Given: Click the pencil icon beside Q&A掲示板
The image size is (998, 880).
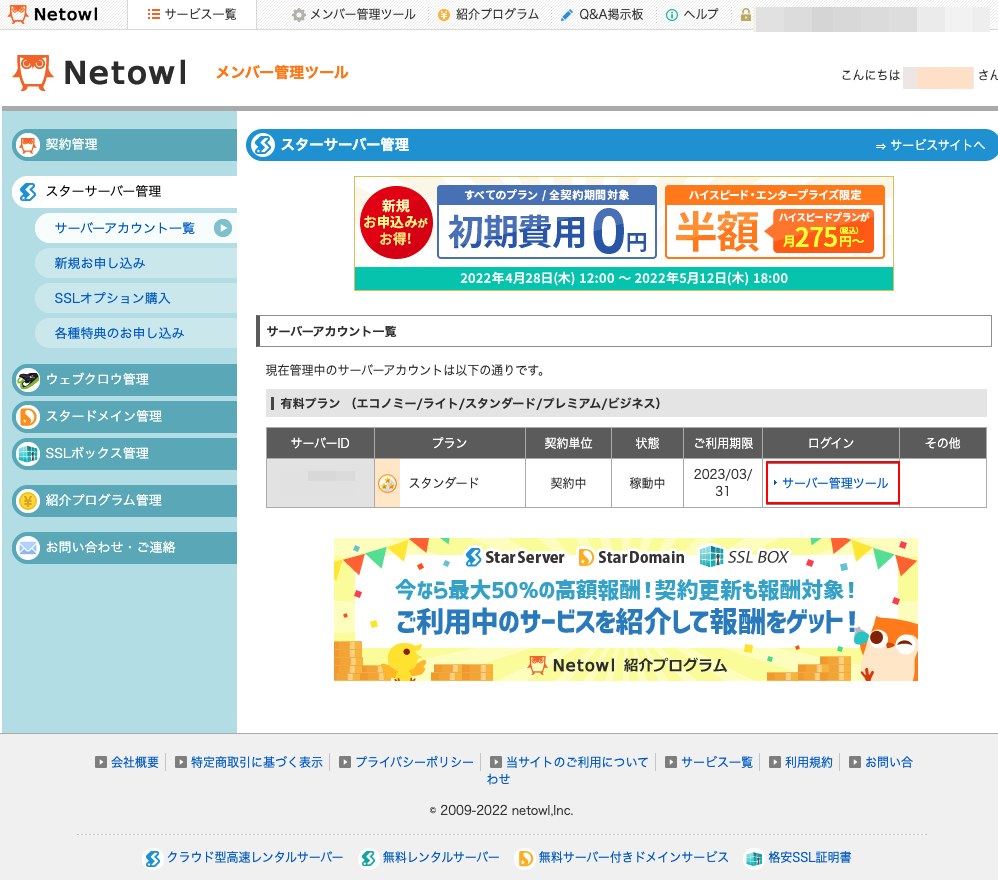Looking at the screenshot, I should pyautogui.click(x=566, y=15).
